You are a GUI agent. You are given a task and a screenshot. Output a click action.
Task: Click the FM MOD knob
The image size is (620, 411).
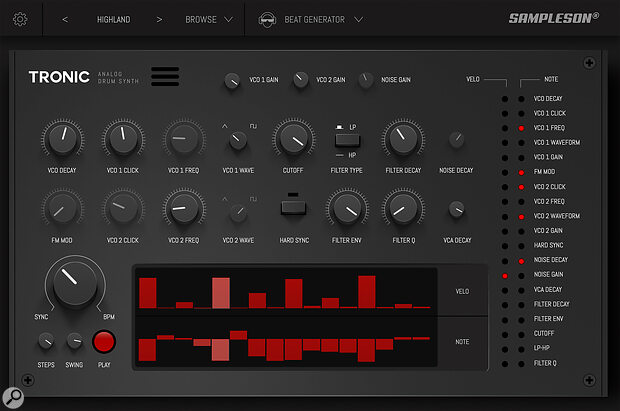pyautogui.click(x=62, y=208)
